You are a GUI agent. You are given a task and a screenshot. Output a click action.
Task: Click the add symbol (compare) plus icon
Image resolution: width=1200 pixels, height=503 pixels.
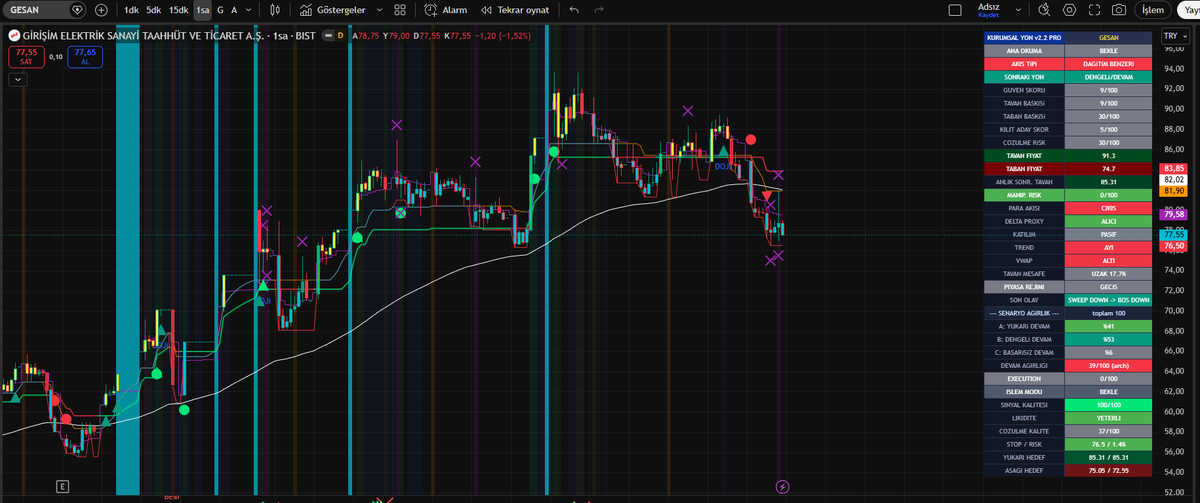(101, 10)
